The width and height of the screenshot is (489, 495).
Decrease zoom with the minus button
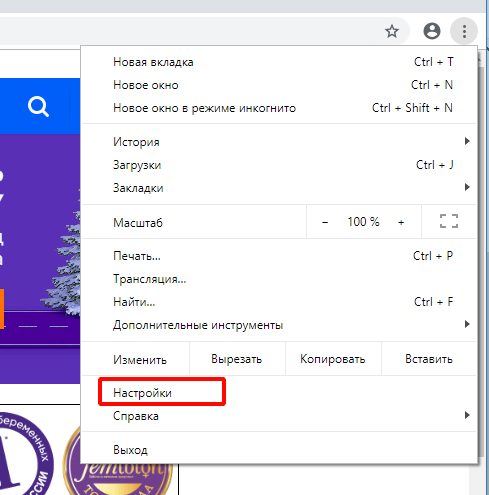pyautogui.click(x=325, y=222)
